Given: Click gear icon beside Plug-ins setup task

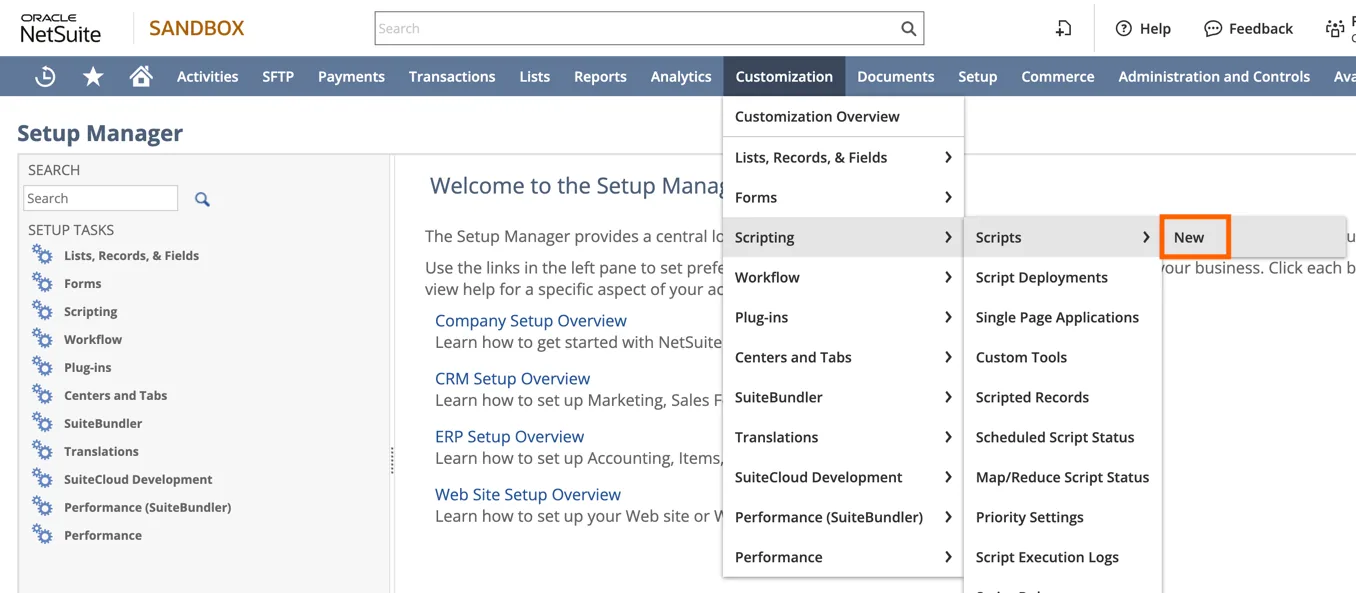Looking at the screenshot, I should [42, 367].
